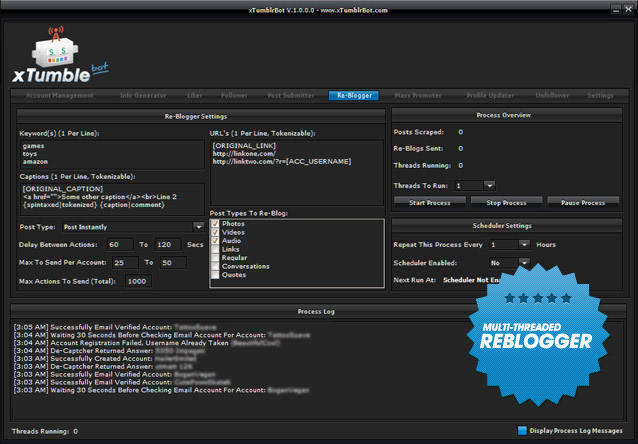This screenshot has width=638, height=444.
Task: Click the Start Process button
Action: click(x=429, y=202)
